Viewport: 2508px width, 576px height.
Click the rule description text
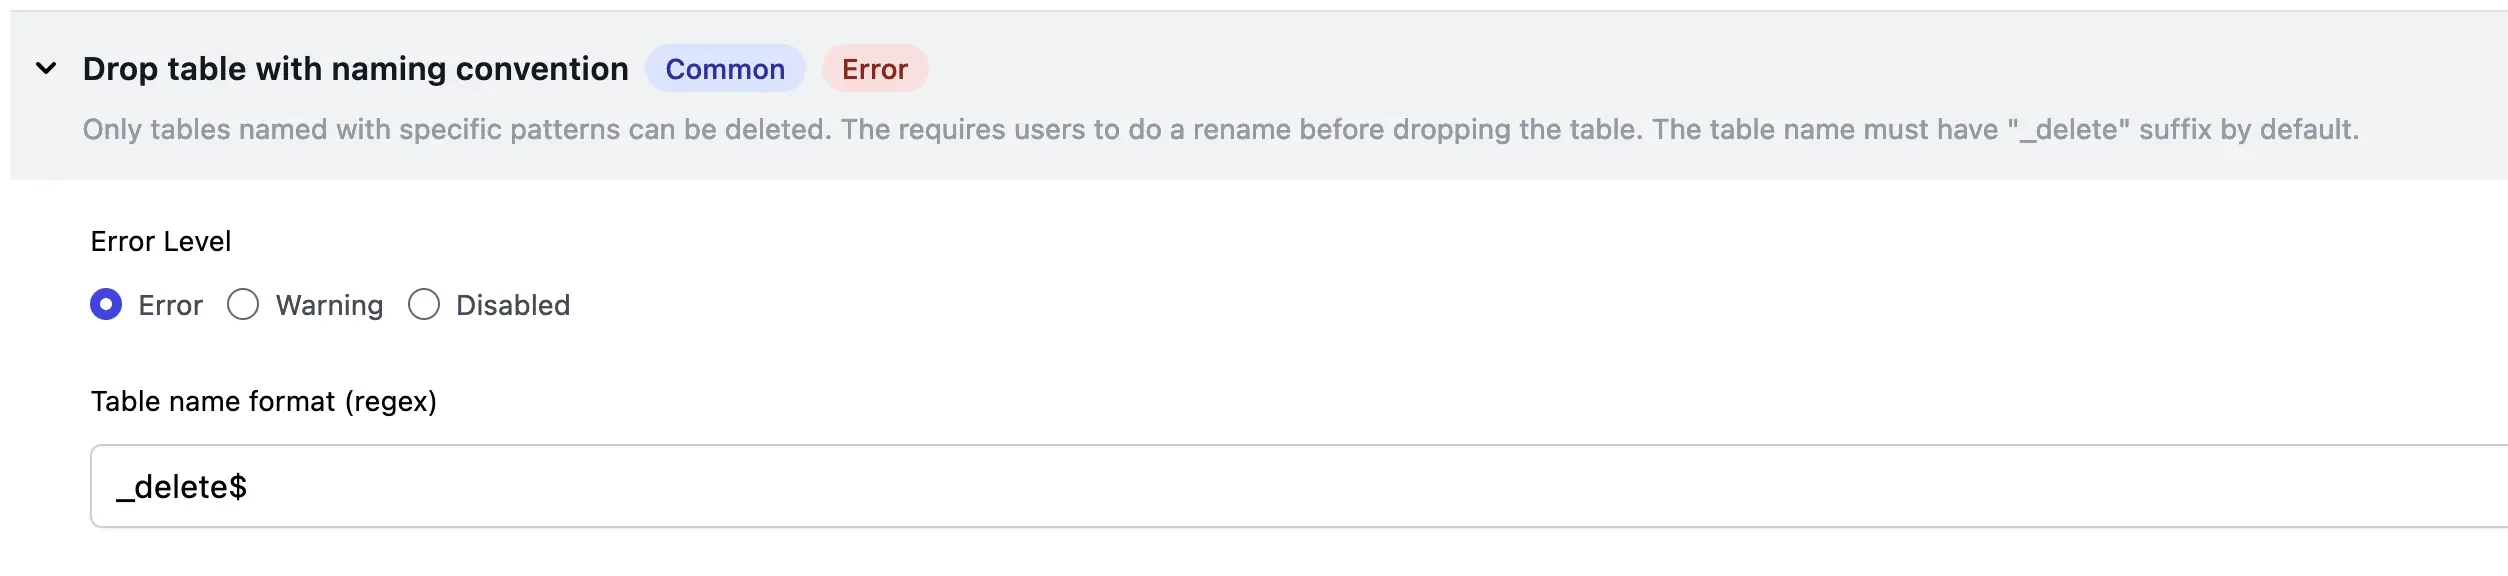(1200, 128)
